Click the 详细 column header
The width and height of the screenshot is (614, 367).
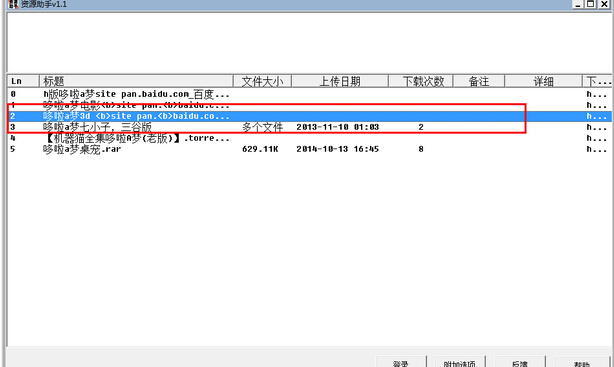(543, 81)
